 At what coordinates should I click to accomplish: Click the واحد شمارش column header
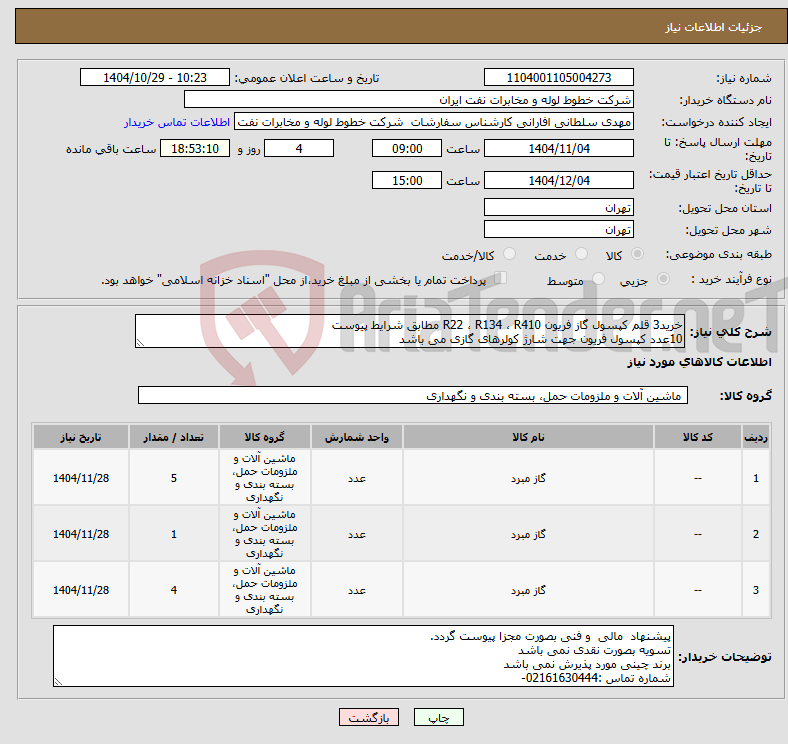357,437
